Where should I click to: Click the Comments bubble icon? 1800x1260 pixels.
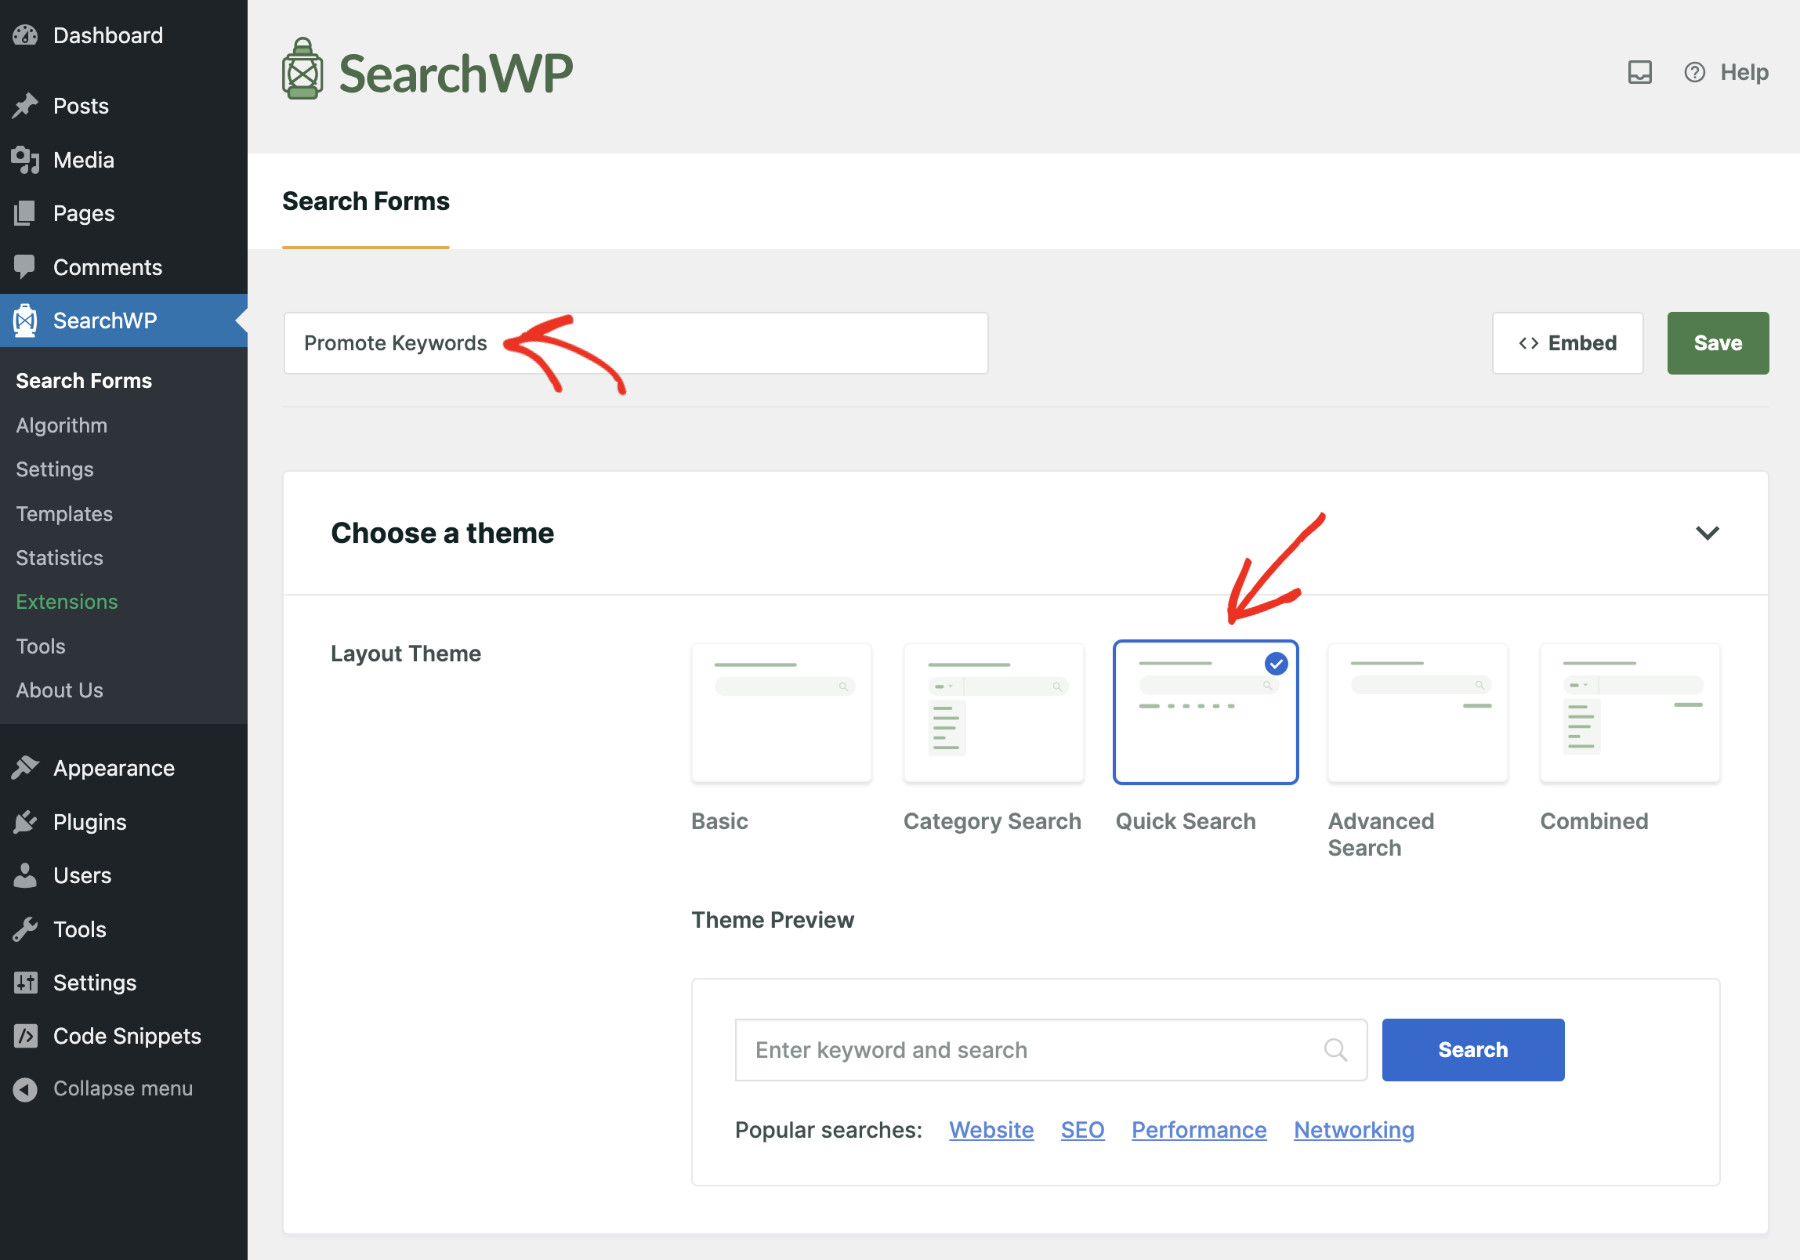tap(25, 267)
